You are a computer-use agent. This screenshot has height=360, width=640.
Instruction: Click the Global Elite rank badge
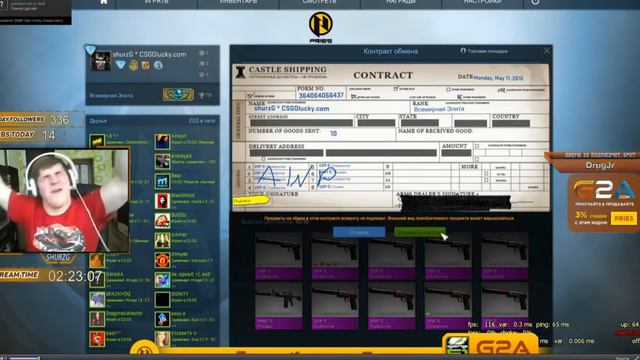coord(178,95)
